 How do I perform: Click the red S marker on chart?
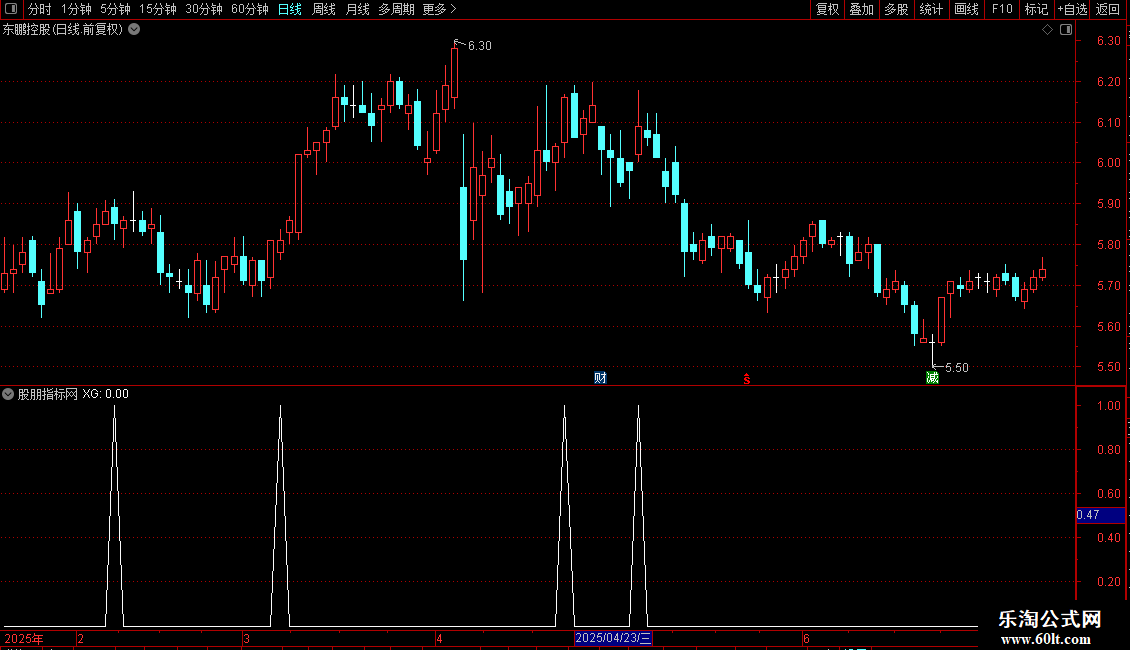click(x=747, y=379)
